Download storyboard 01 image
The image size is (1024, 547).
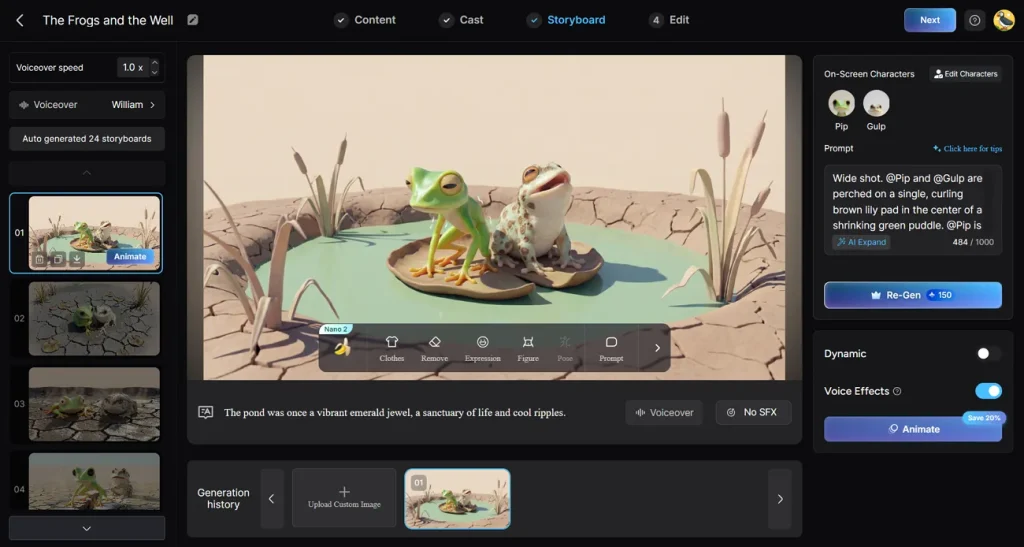[x=76, y=259]
